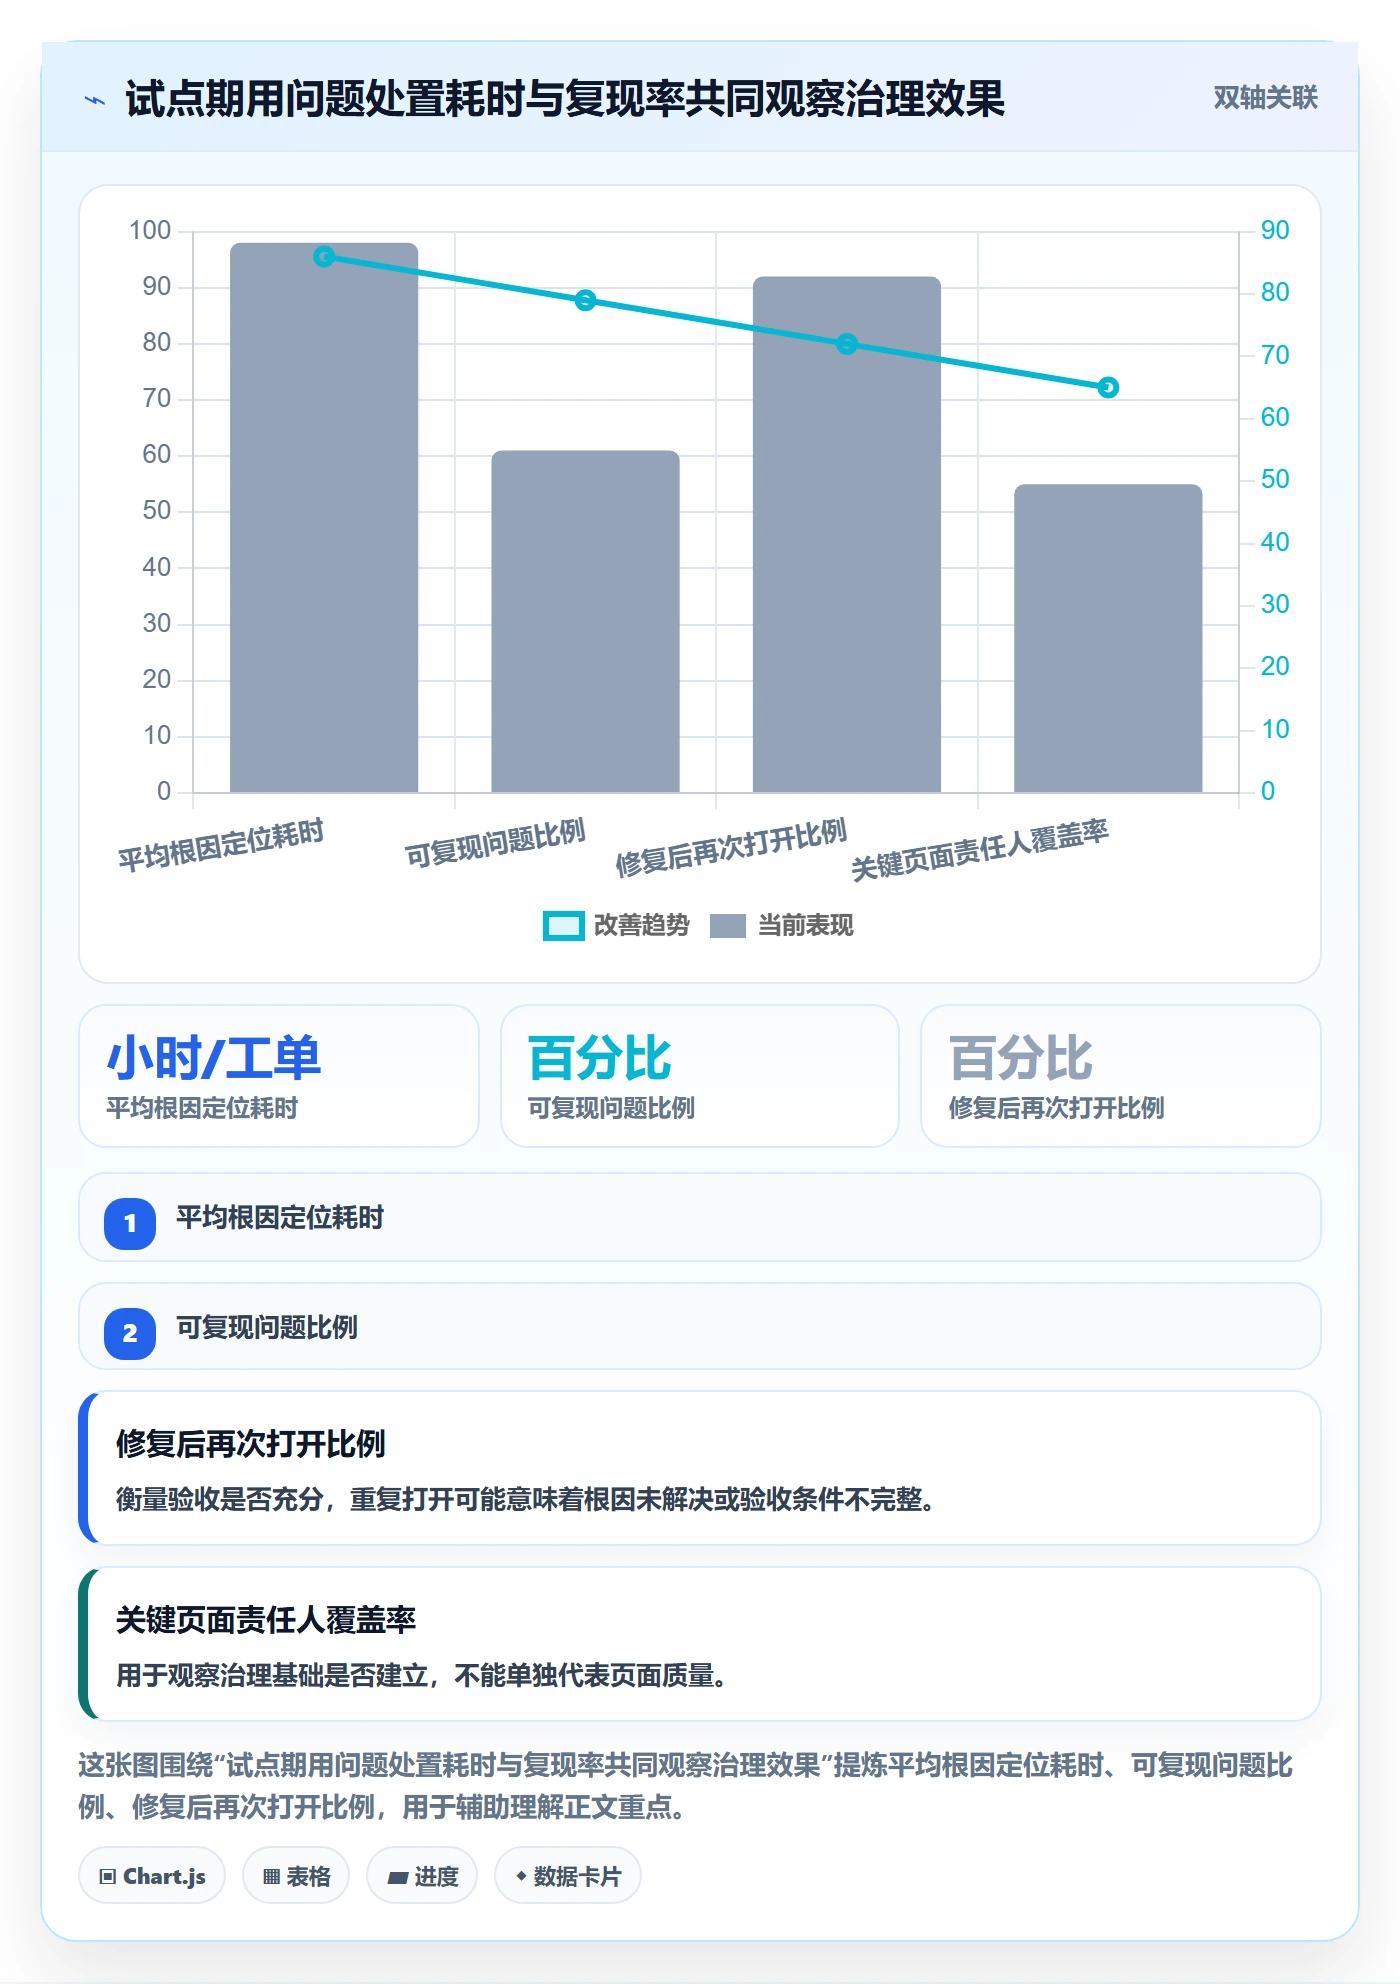Click the square icon in Chart.js tag
Image resolution: width=1400 pixels, height=1984 pixels.
tap(108, 1877)
